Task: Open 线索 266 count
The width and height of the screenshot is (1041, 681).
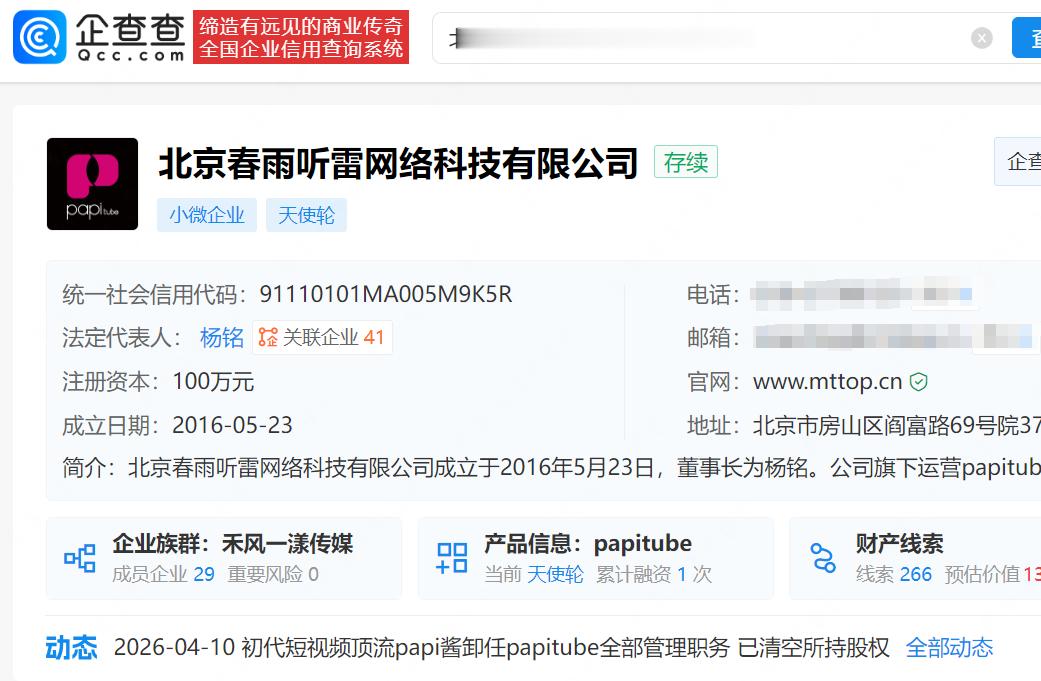Action: 894,574
